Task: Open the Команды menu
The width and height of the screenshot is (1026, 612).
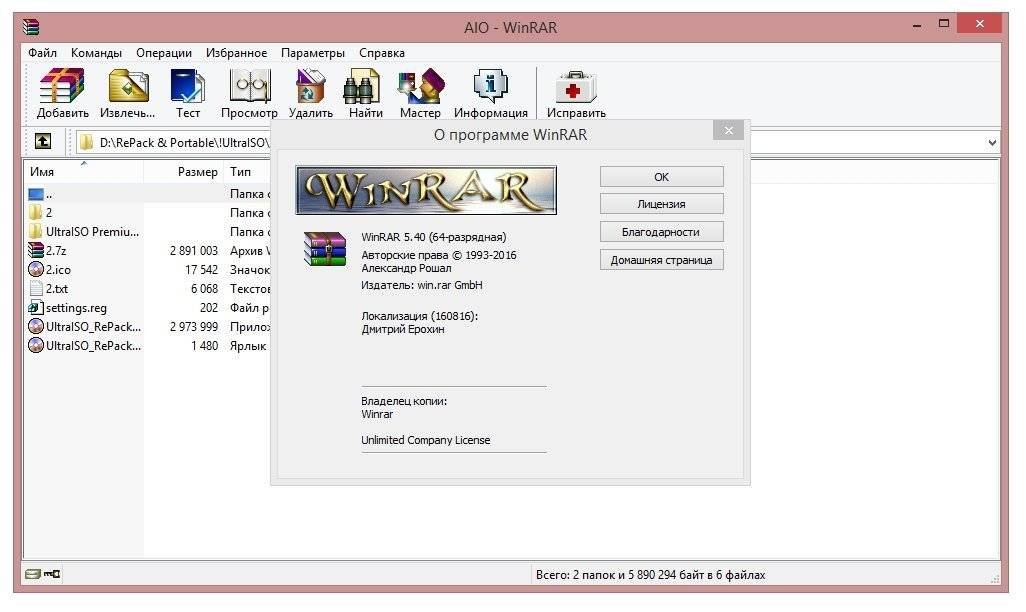Action: [96, 53]
